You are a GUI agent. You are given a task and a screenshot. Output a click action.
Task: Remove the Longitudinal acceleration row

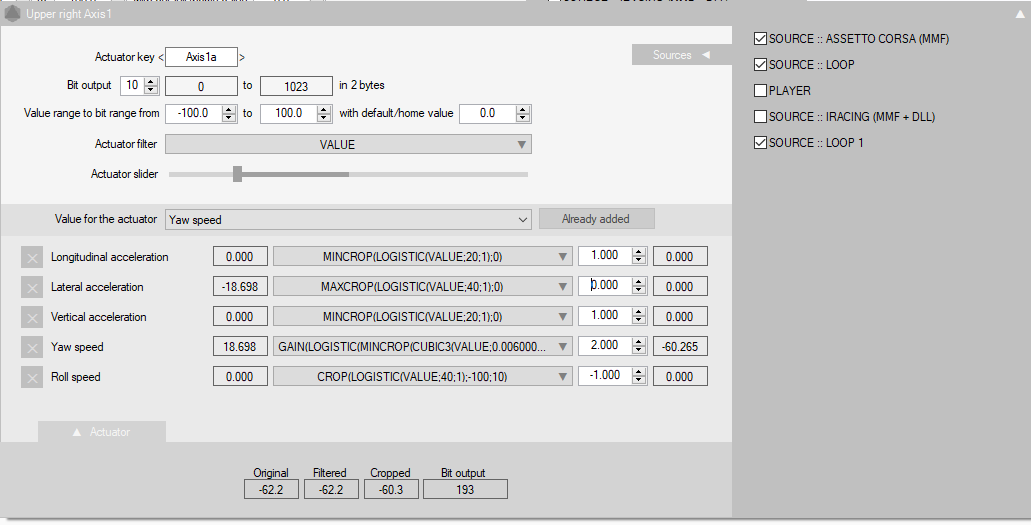(x=32, y=257)
